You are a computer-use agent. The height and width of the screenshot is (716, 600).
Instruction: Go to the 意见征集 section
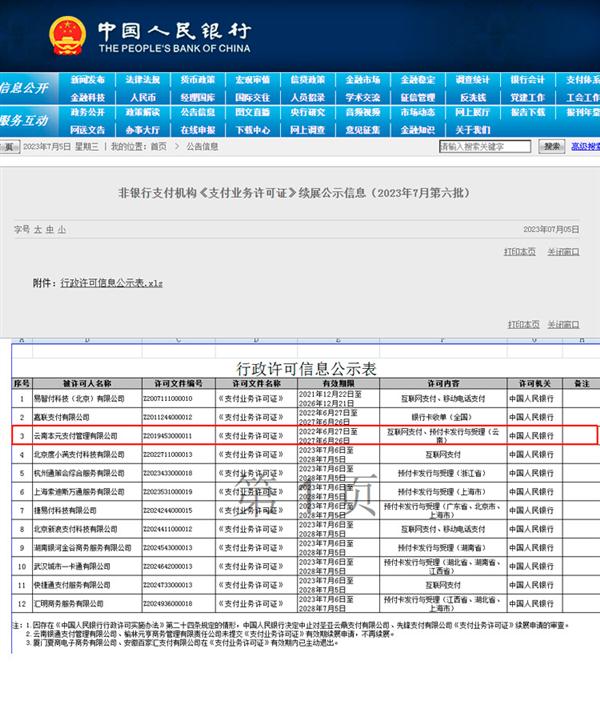(x=363, y=130)
